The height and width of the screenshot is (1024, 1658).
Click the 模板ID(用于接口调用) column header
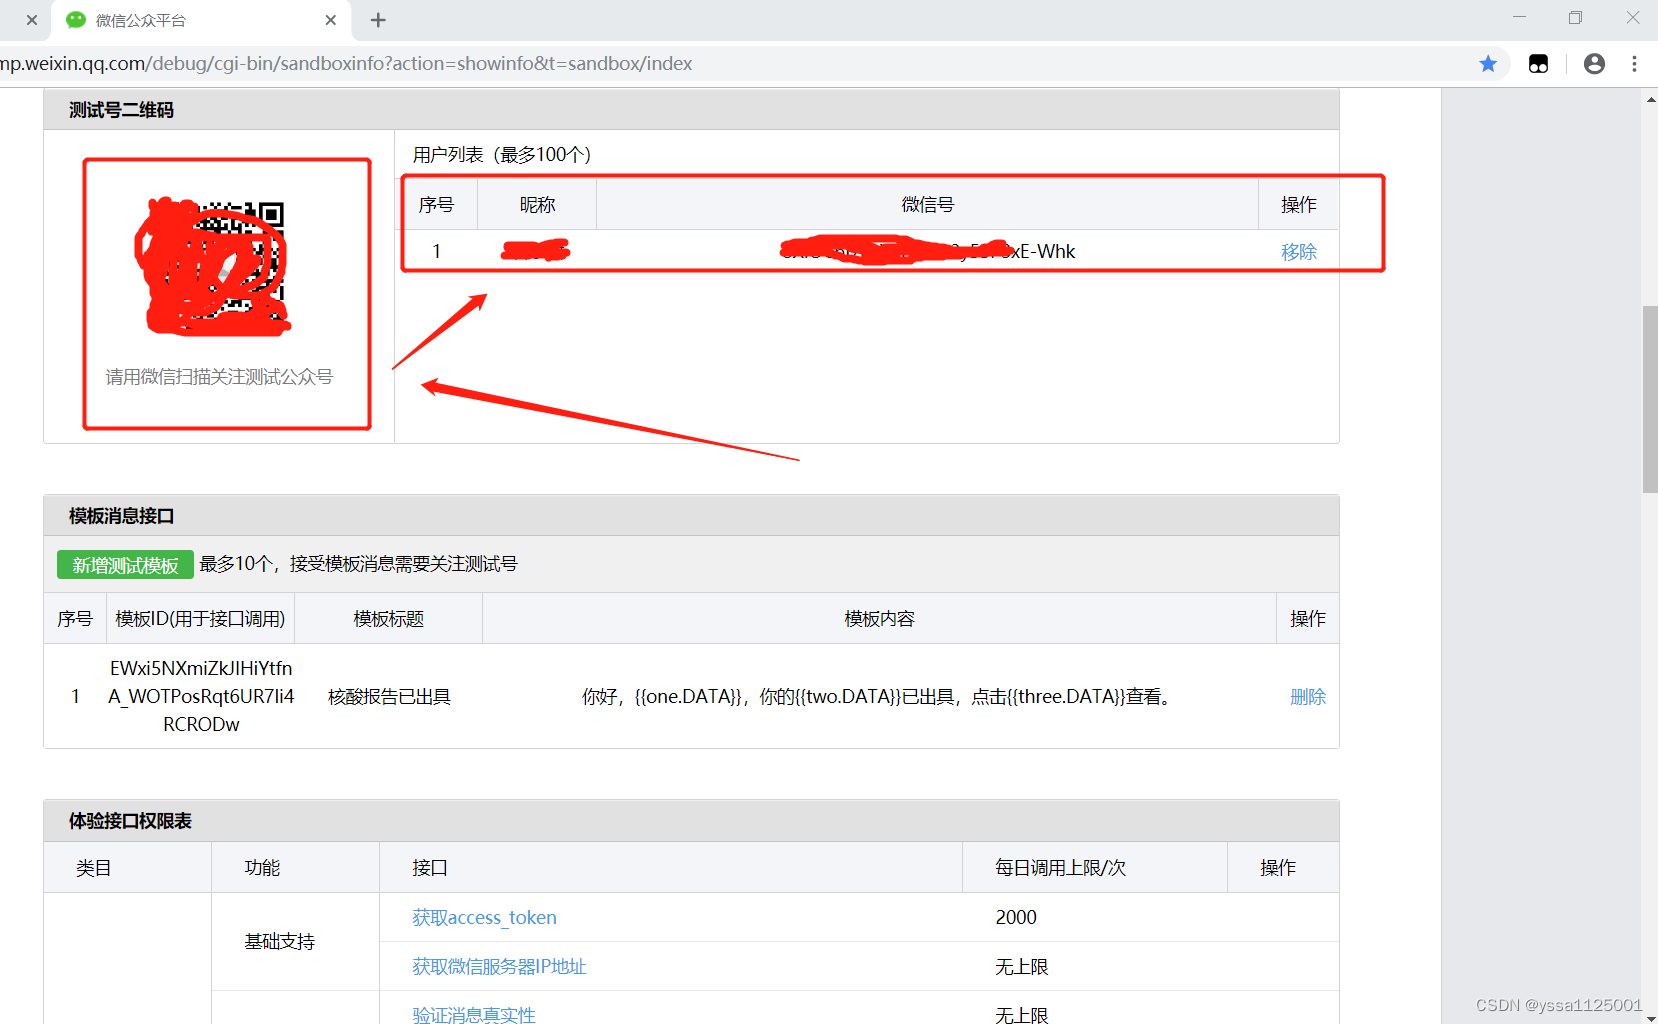tap(200, 619)
